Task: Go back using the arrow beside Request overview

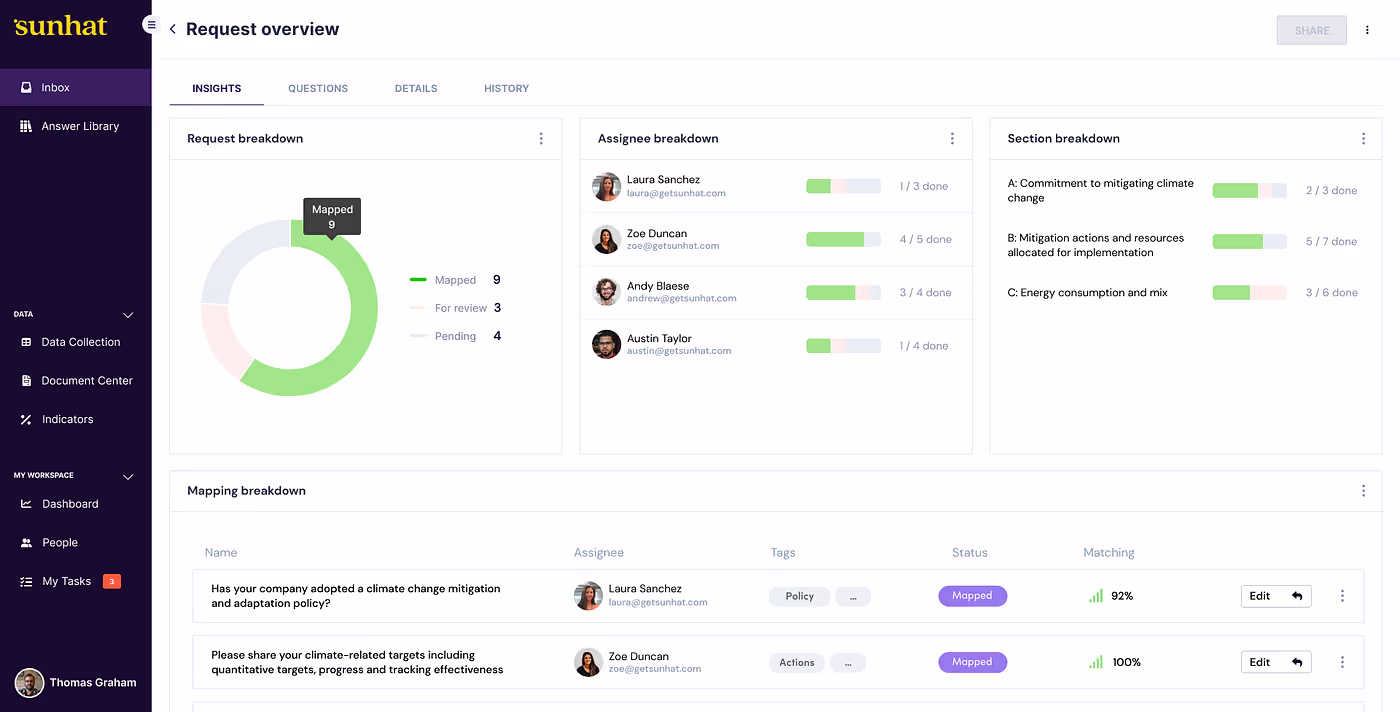Action: pyautogui.click(x=172, y=30)
